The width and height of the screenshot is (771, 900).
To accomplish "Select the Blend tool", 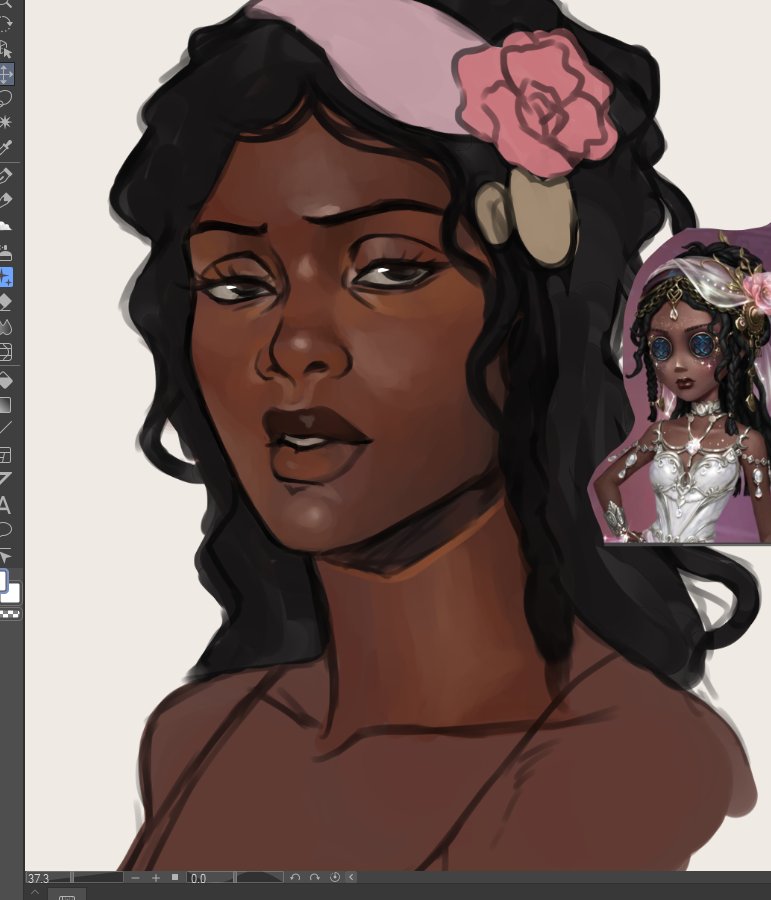I will click(x=5, y=327).
